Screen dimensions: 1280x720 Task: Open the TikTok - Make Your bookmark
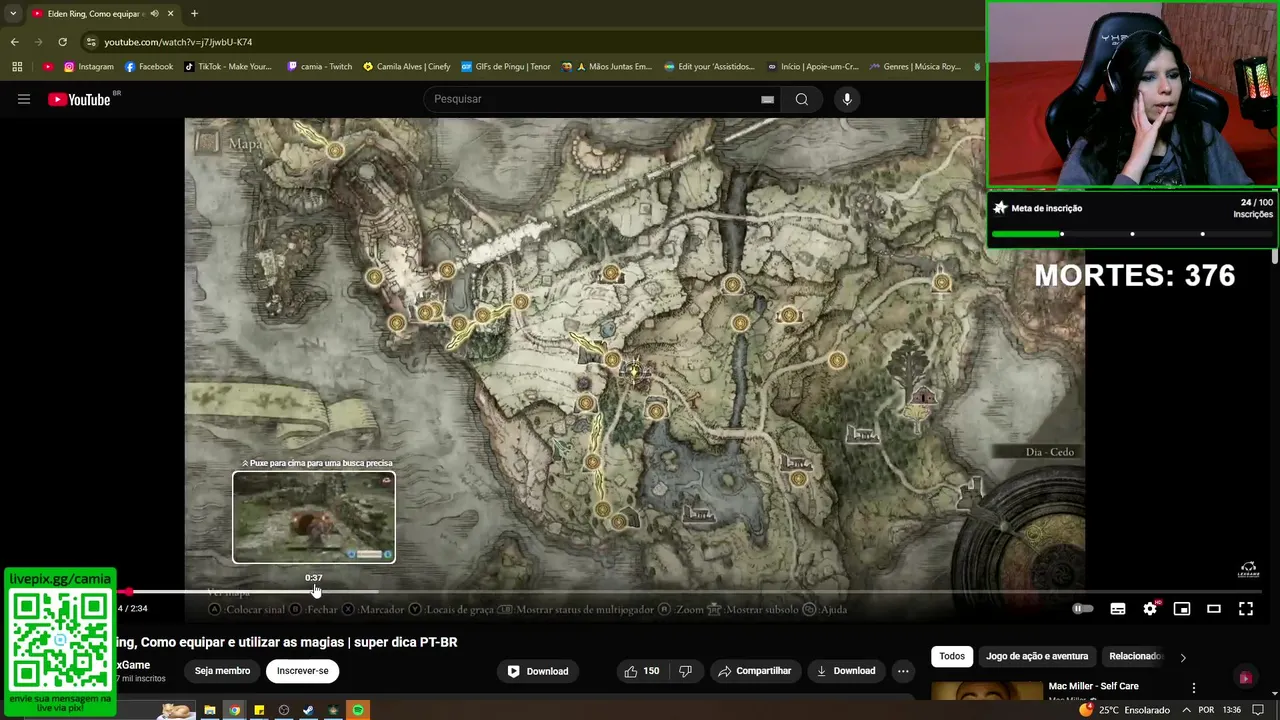pyautogui.click(x=228, y=67)
